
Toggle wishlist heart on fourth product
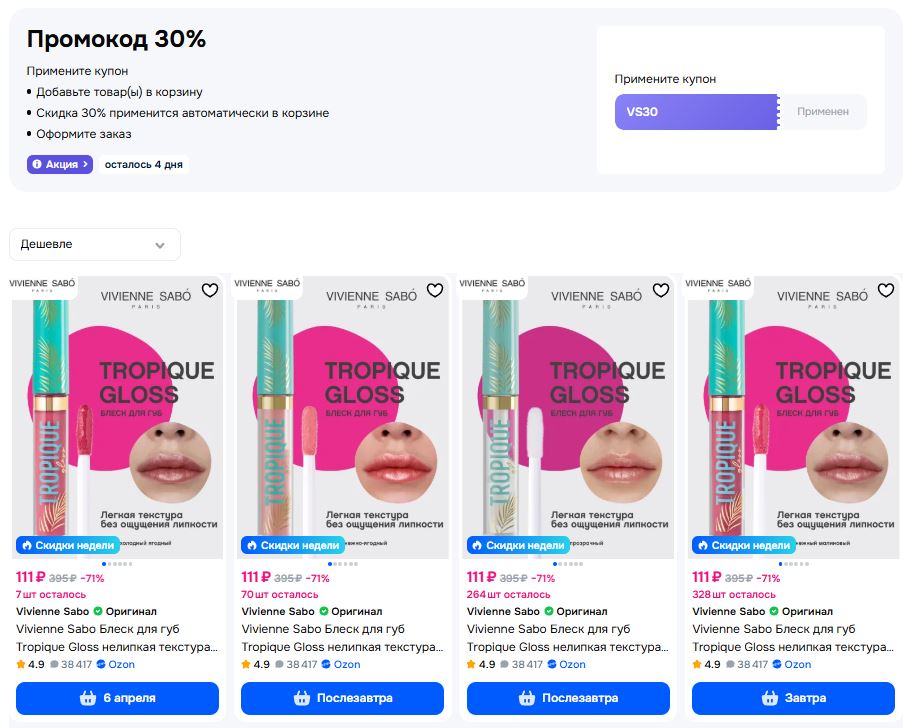pyautogui.click(x=886, y=290)
